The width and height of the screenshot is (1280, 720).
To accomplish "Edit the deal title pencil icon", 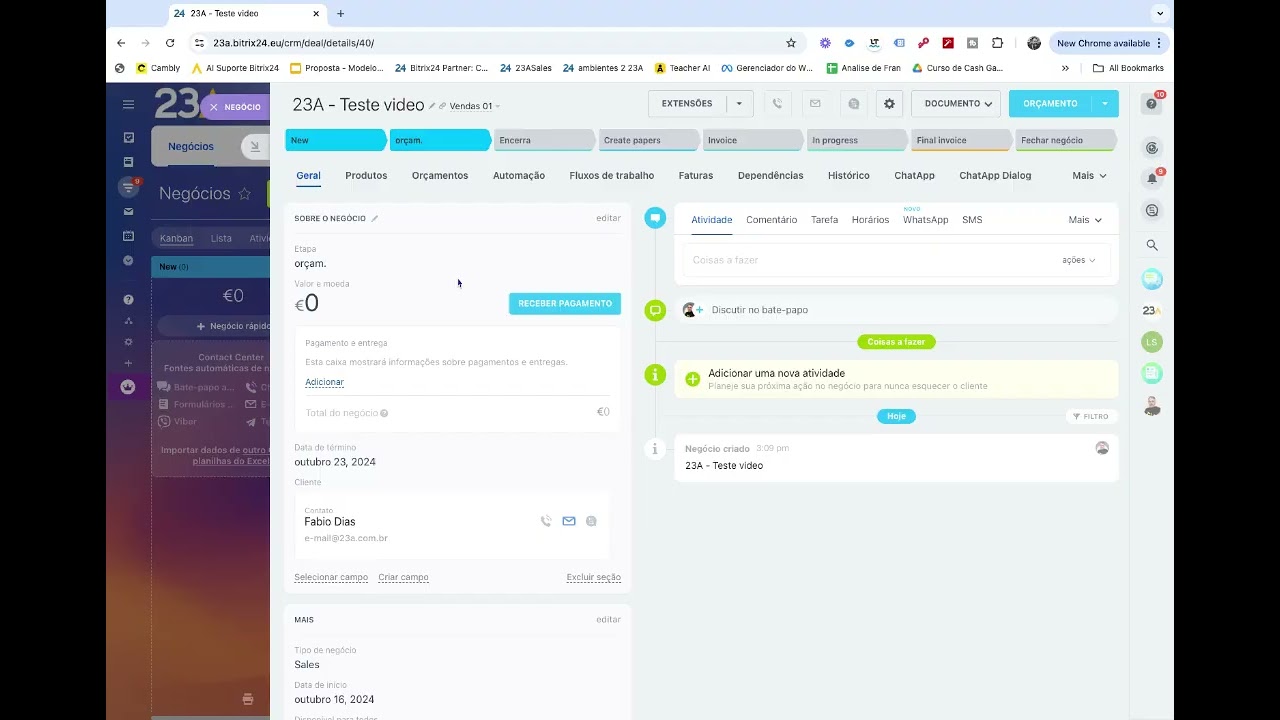I will coord(432,106).
